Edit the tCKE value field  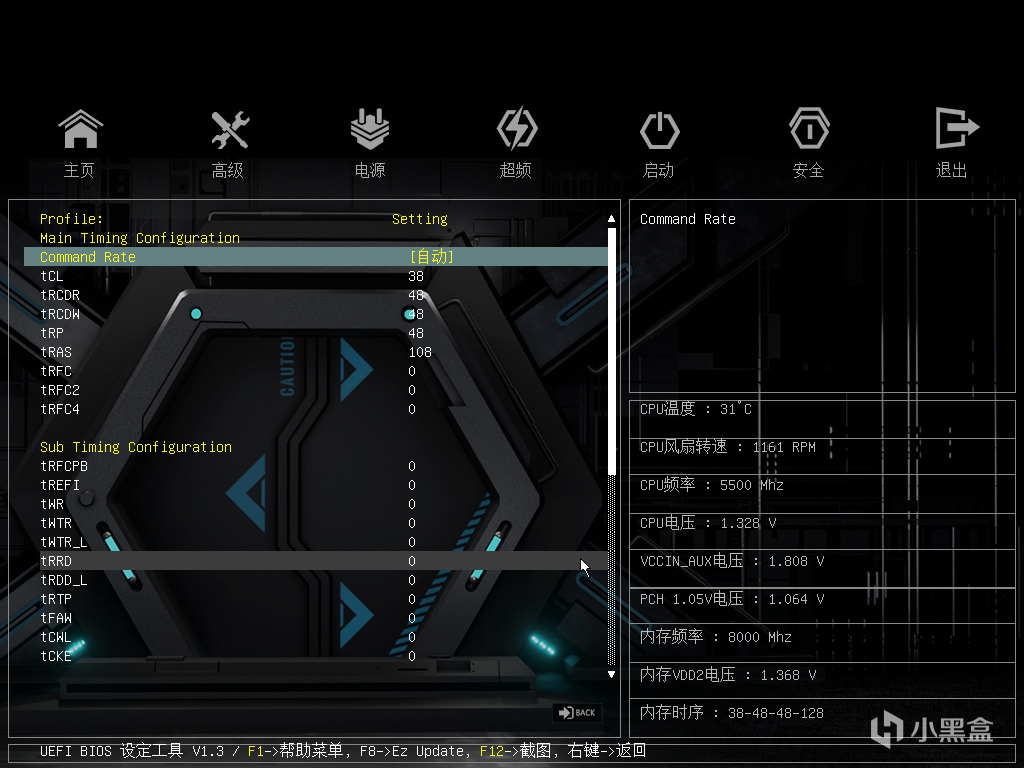pyautogui.click(x=412, y=656)
